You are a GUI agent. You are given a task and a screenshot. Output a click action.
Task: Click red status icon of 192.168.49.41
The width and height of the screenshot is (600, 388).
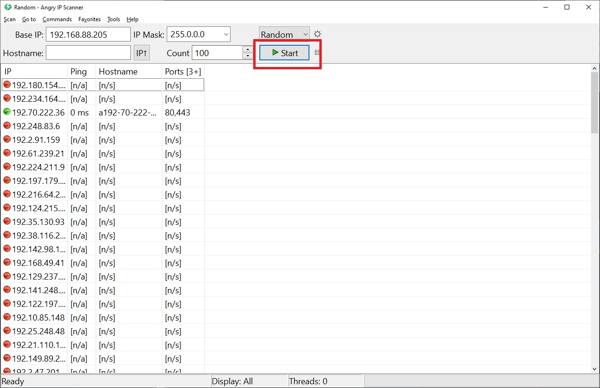[7, 262]
